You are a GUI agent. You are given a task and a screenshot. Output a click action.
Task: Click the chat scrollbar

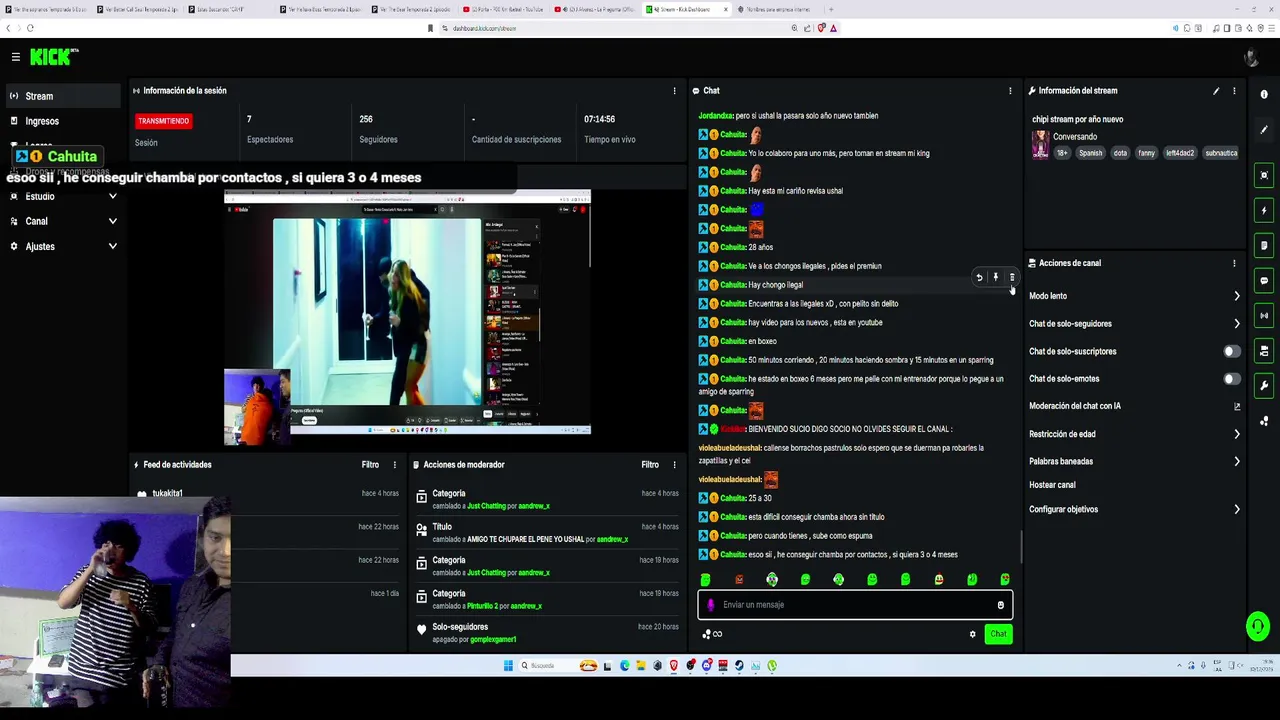pyautogui.click(x=1021, y=545)
